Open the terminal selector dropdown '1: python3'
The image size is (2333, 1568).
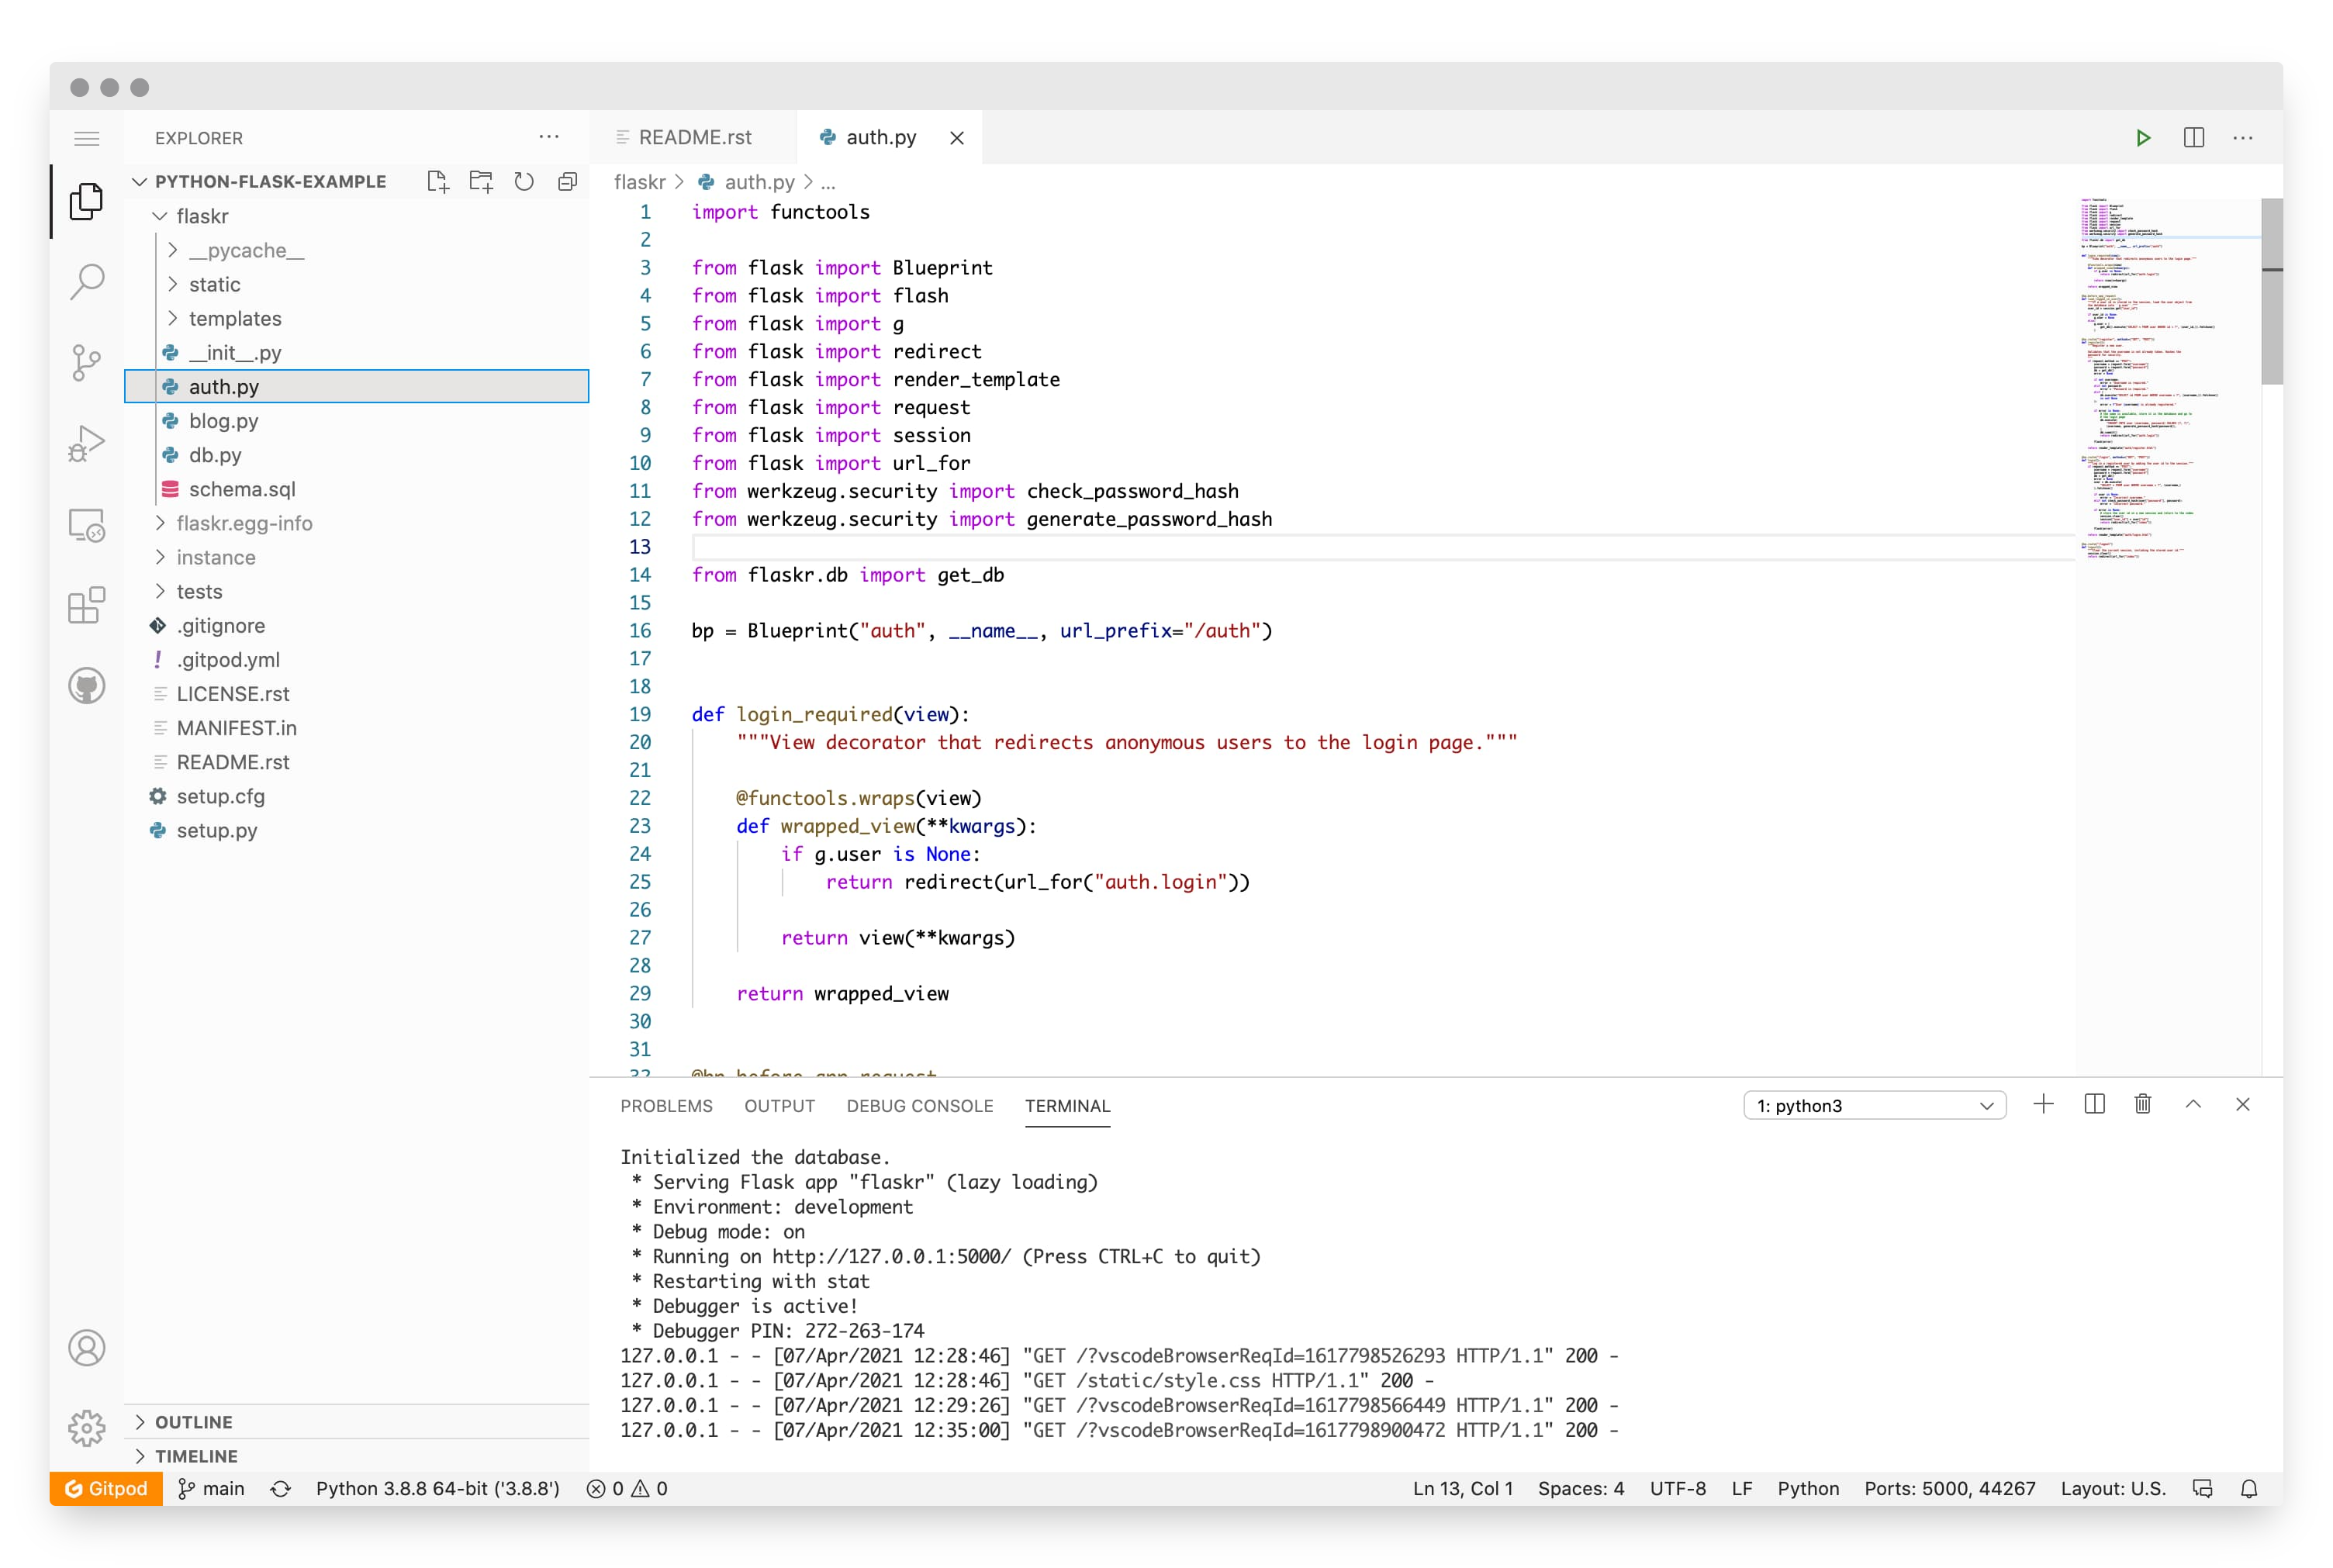coord(1874,1105)
